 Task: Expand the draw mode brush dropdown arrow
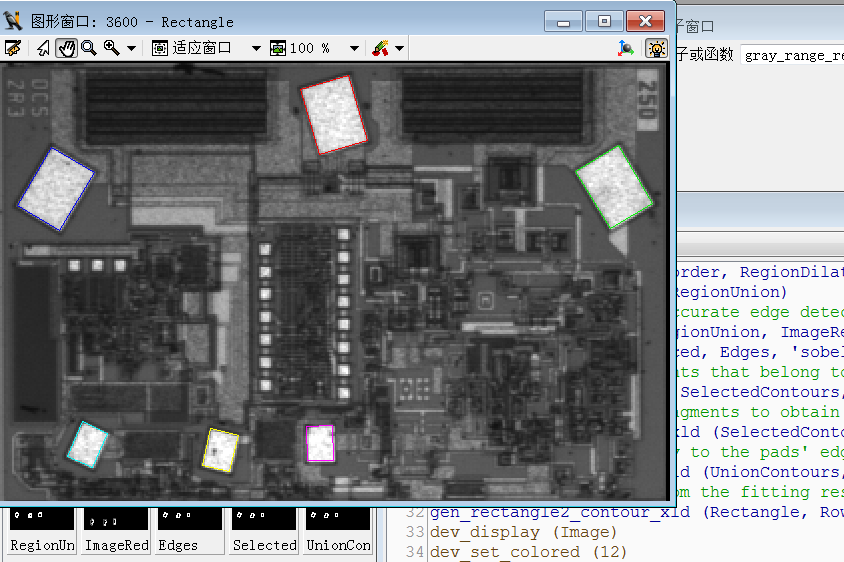point(399,48)
